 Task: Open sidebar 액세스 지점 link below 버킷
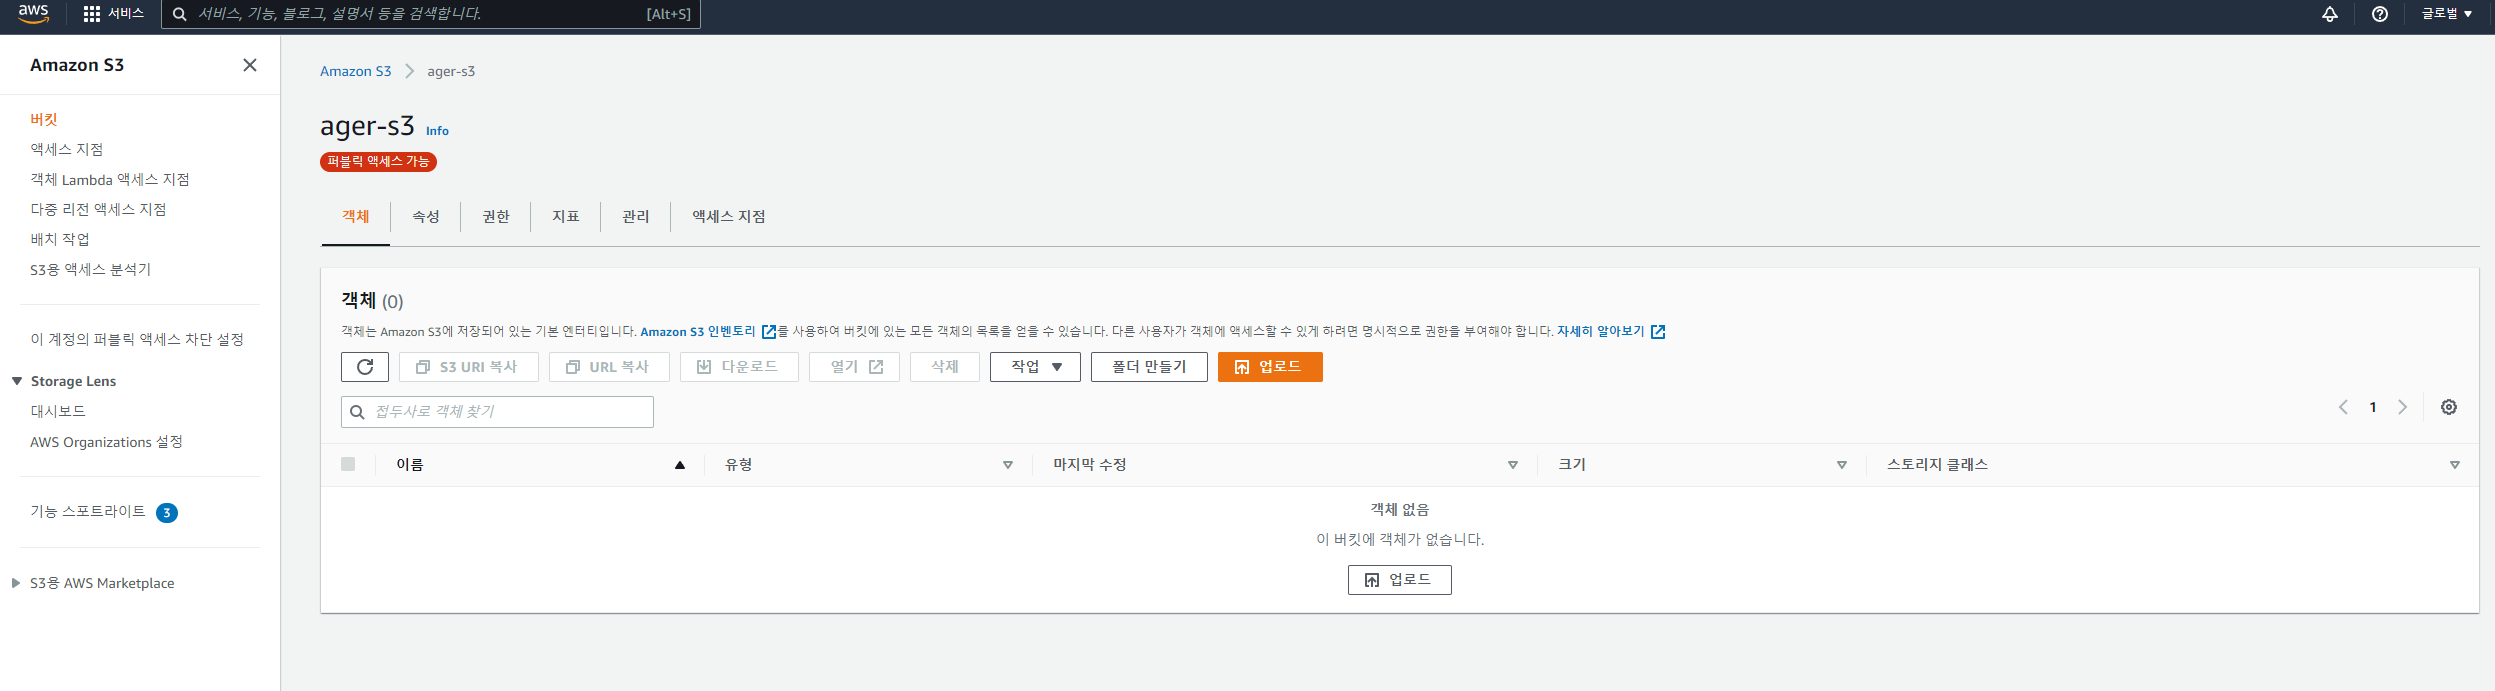67,149
